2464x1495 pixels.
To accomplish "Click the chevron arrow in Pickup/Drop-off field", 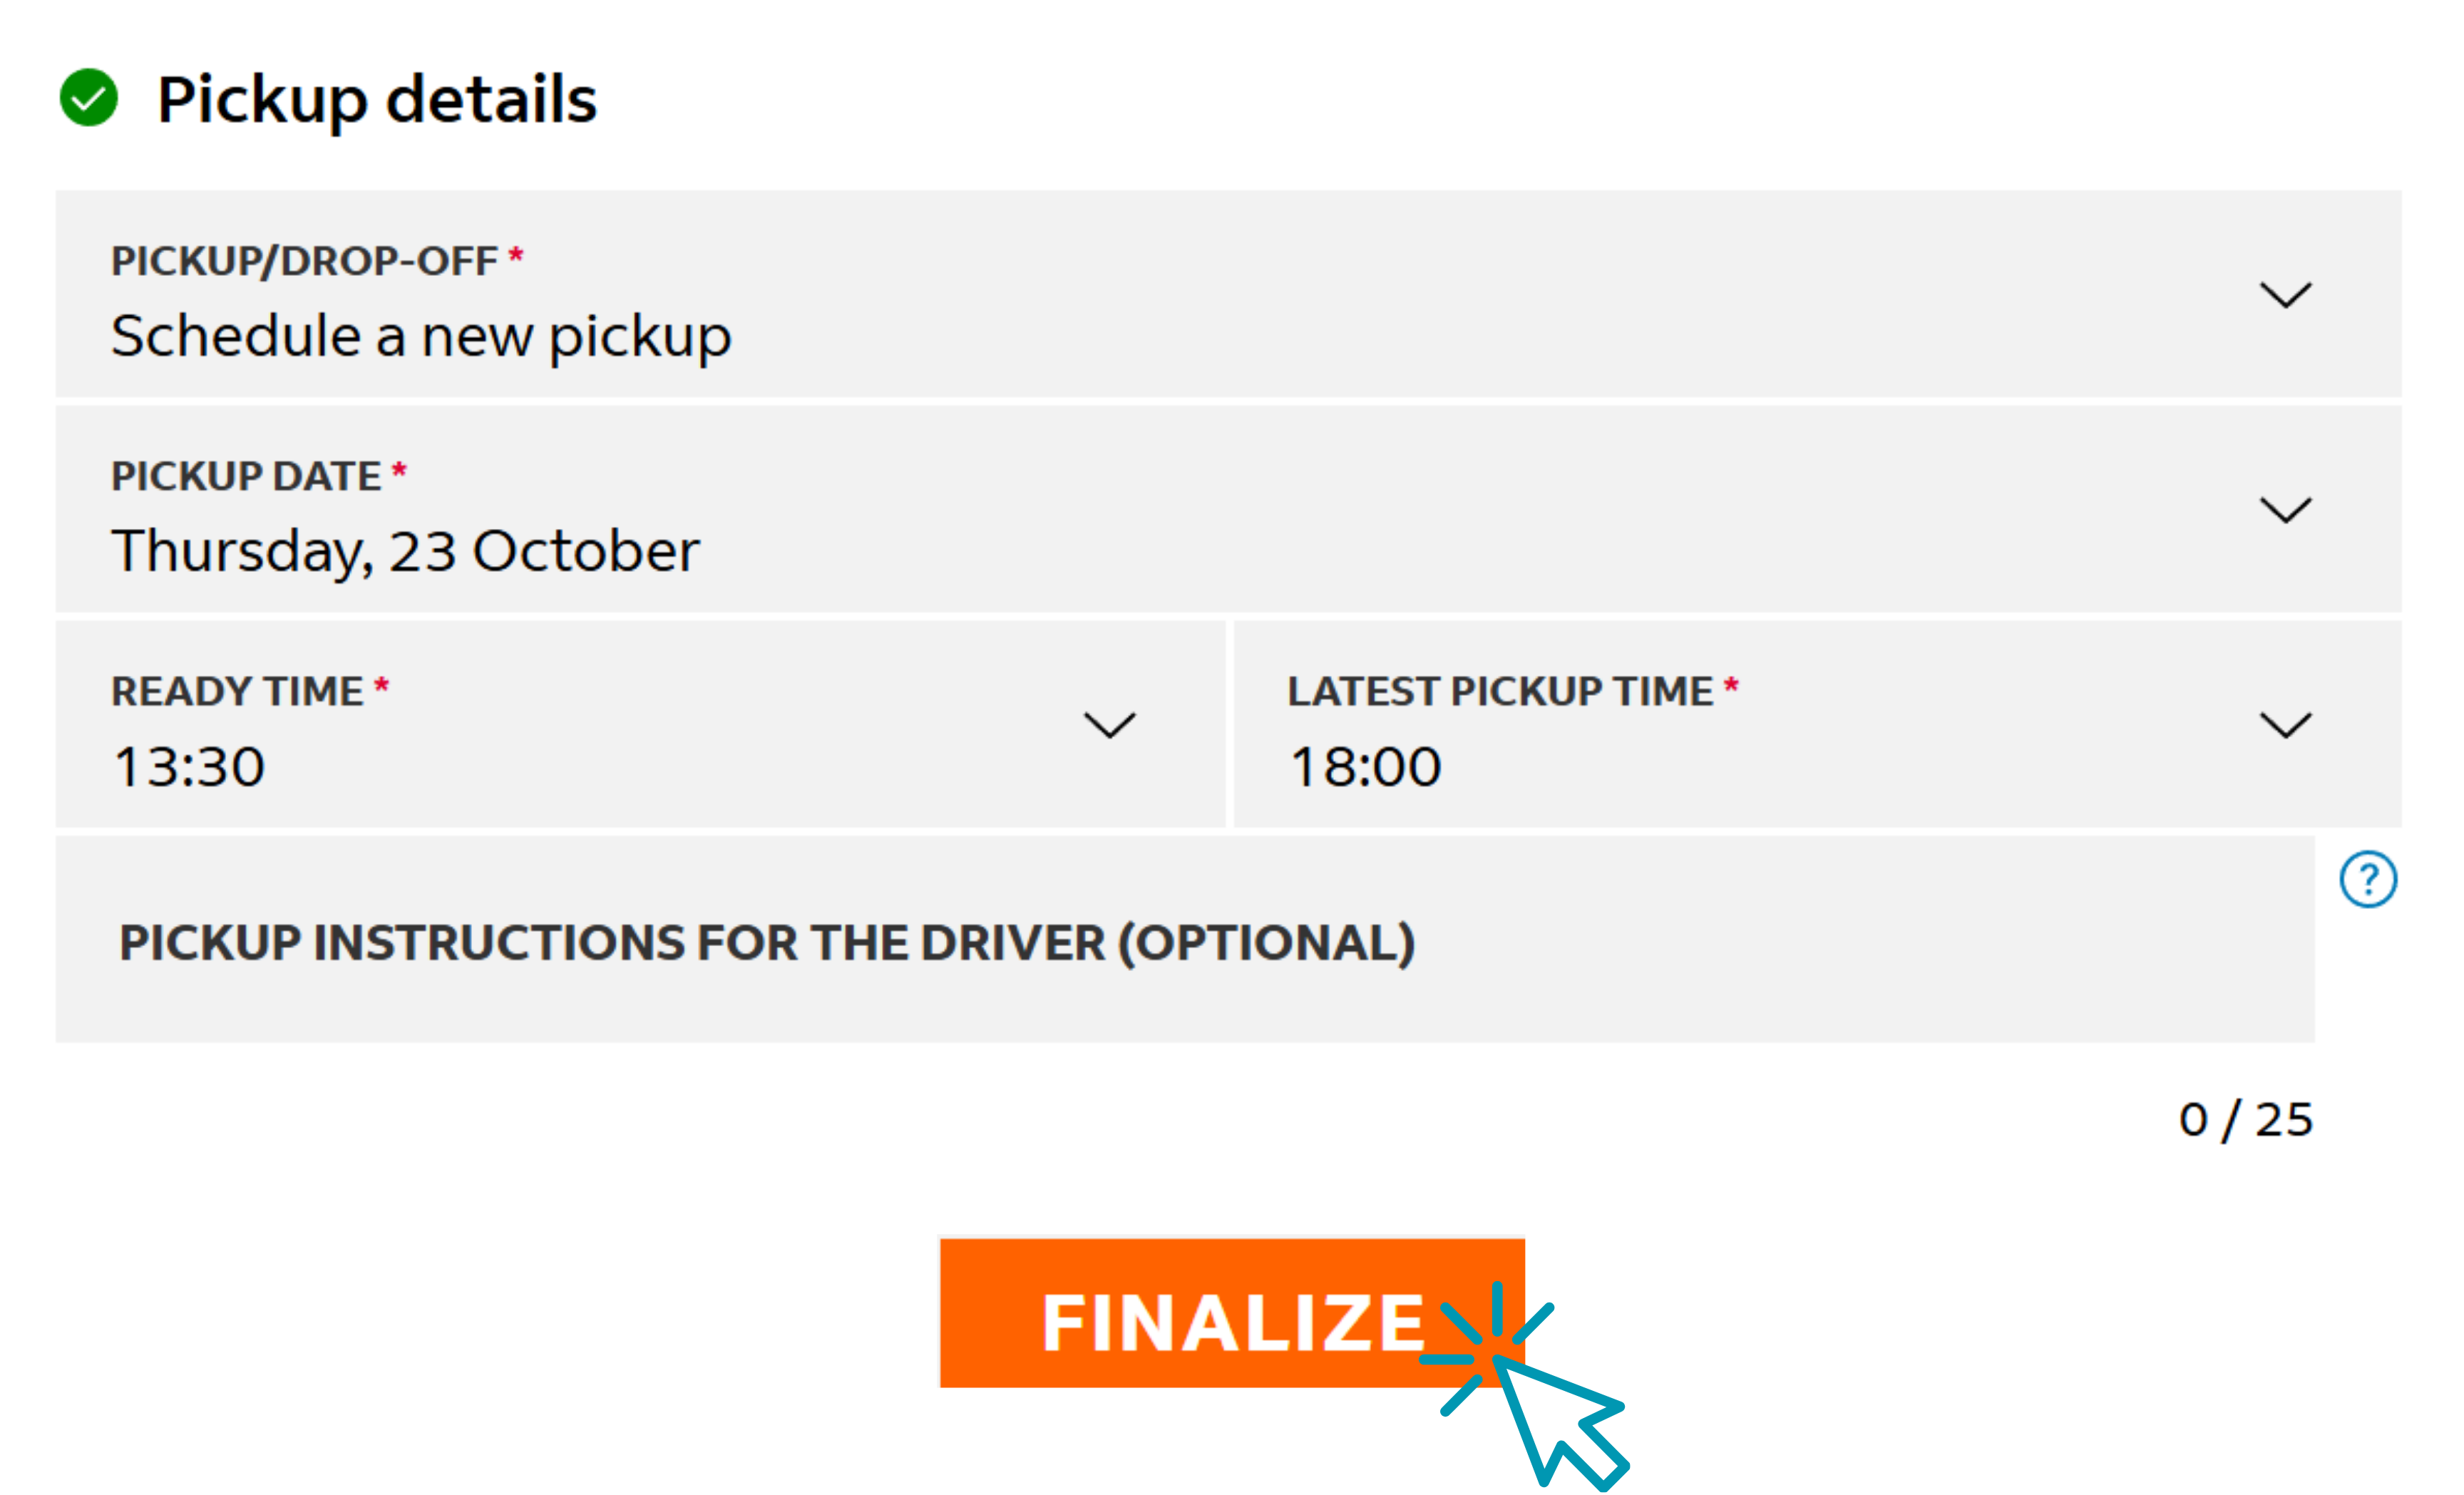I will point(2286,295).
